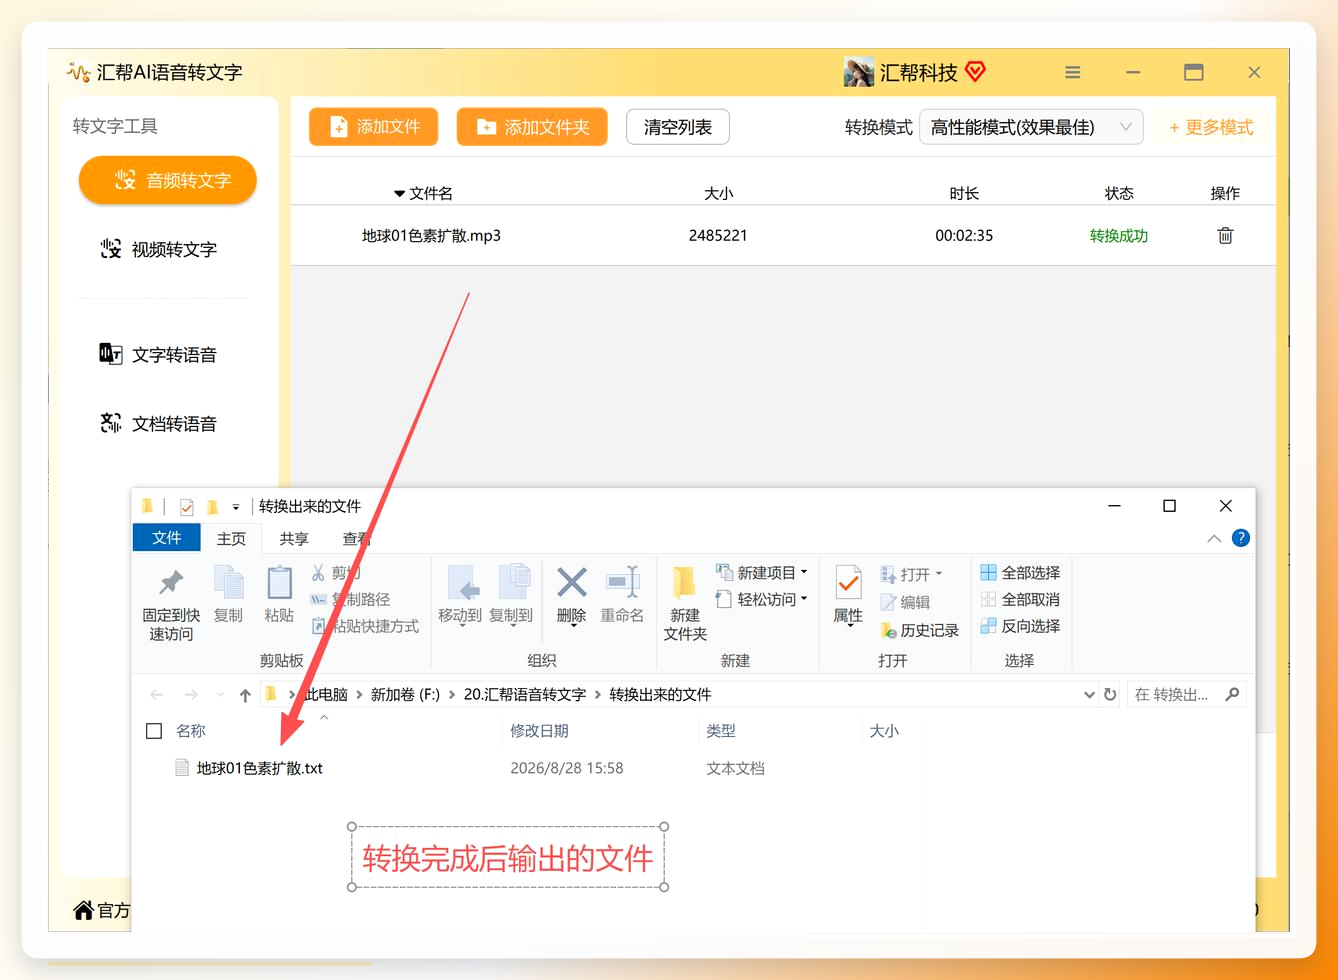Open the 转换模式 dropdown
The height and width of the screenshot is (980, 1338).
pos(1031,127)
